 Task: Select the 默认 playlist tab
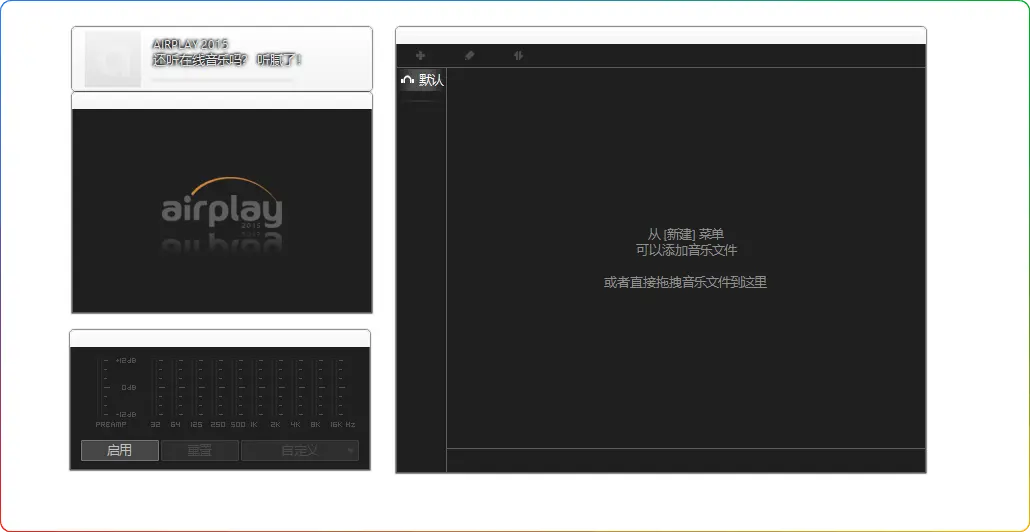click(431, 80)
